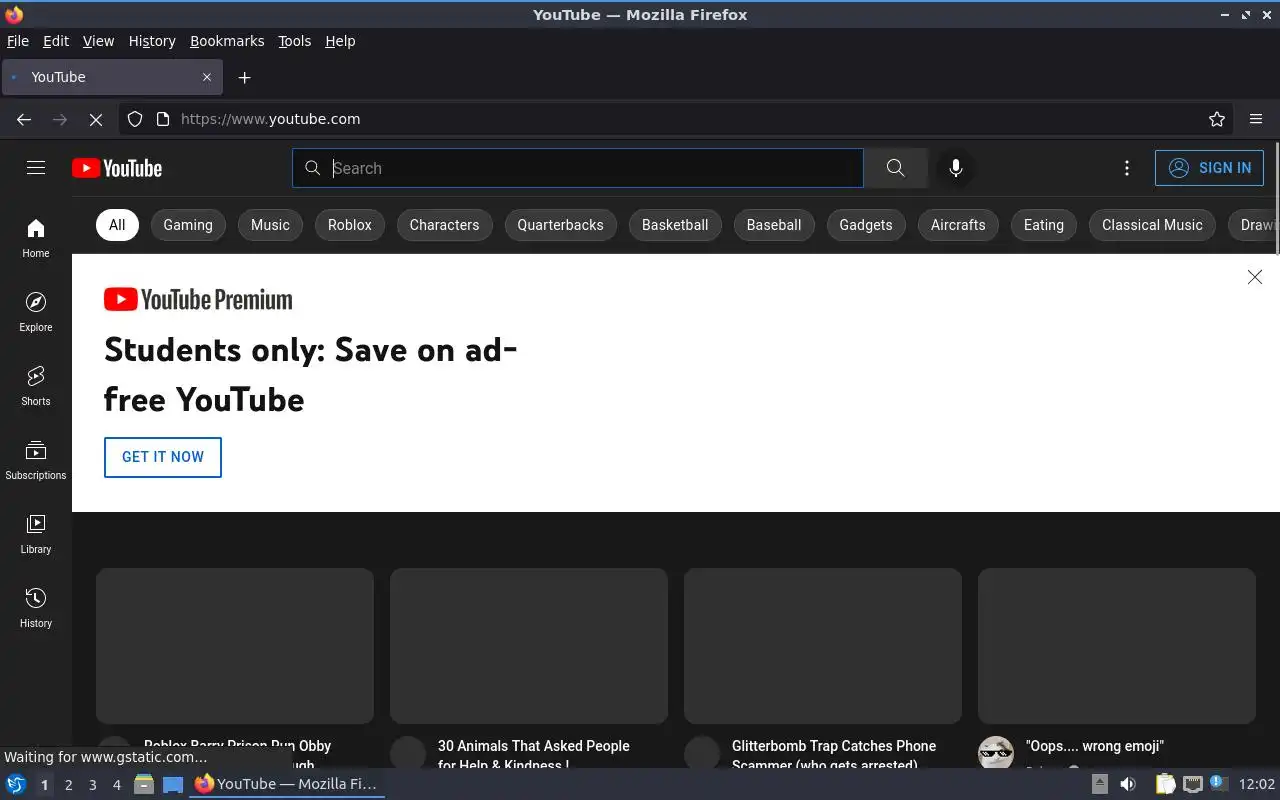Viewport: 1280px width, 800px height.
Task: Open the channel avatar beside "Oops.... wrong emoji"
Action: [x=996, y=752]
